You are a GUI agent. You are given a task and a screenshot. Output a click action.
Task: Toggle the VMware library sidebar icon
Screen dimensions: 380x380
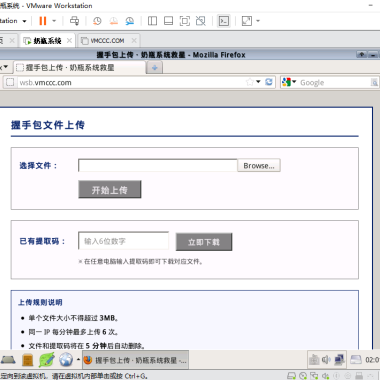(x=152, y=21)
